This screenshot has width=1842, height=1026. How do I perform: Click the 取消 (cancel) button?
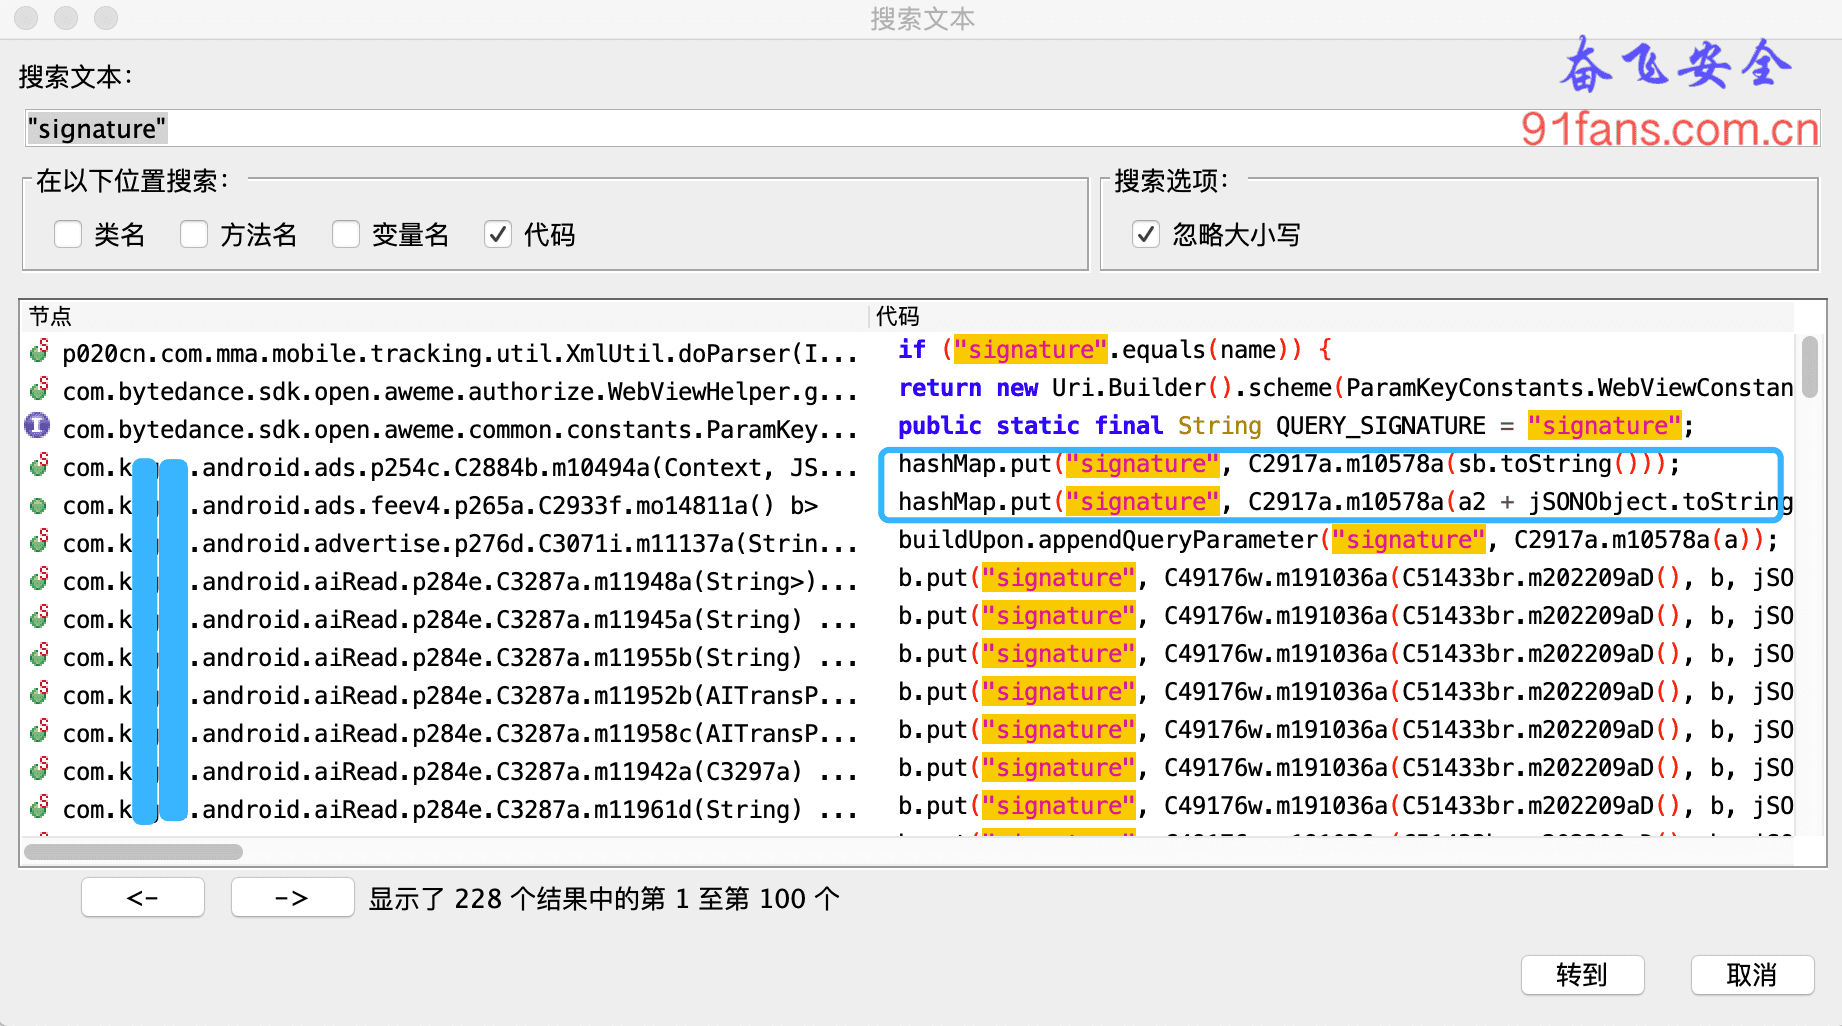coord(1752,974)
